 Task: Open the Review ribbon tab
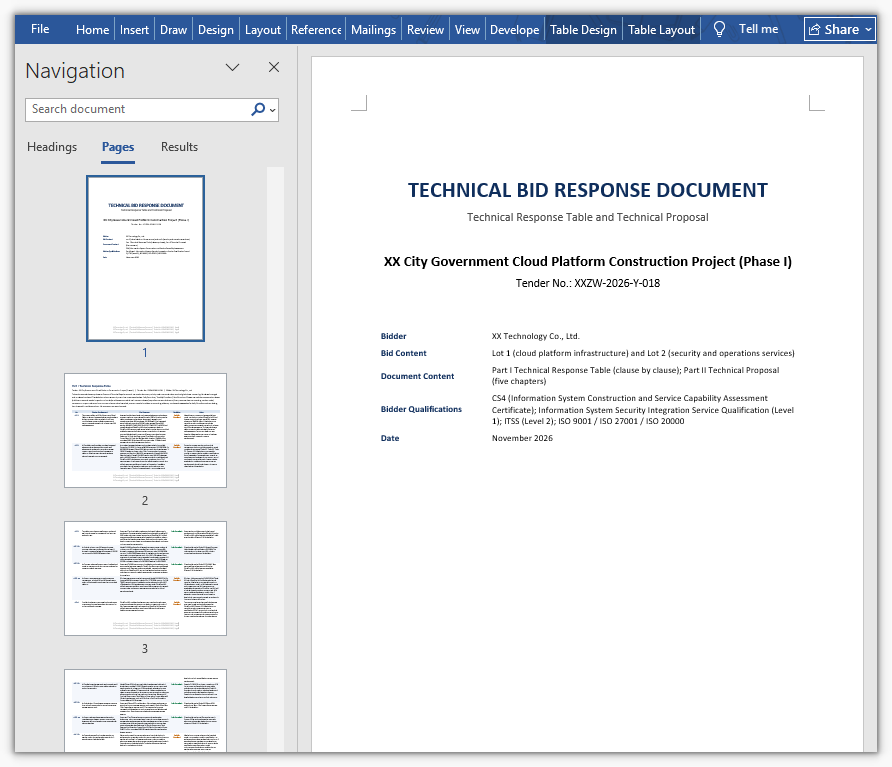pyautogui.click(x=425, y=30)
